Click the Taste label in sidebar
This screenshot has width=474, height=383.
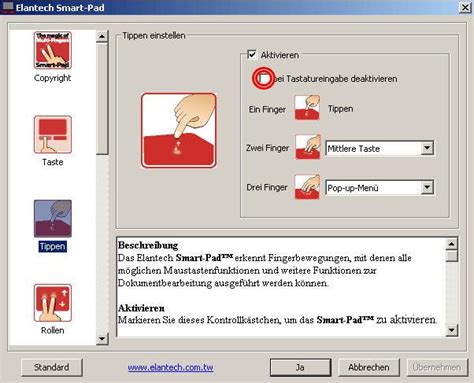53,162
